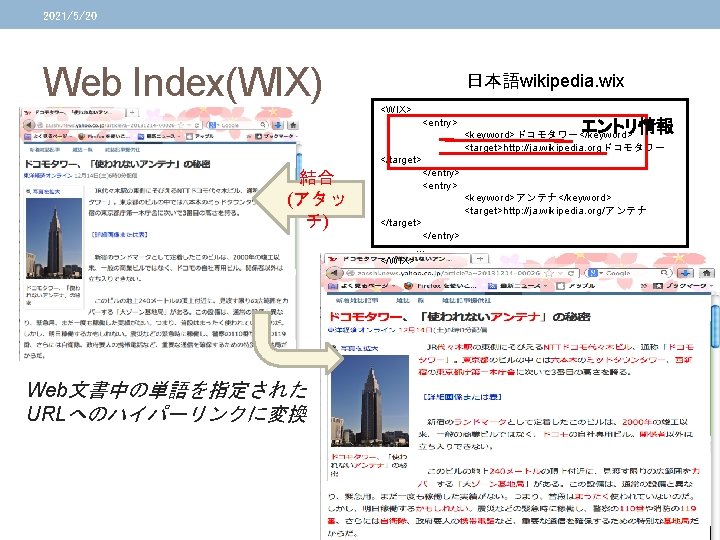Screen dimensions: 720x540
Task: Click Firefox bookmark in red-linked browser toolbar
Action: [440, 286]
